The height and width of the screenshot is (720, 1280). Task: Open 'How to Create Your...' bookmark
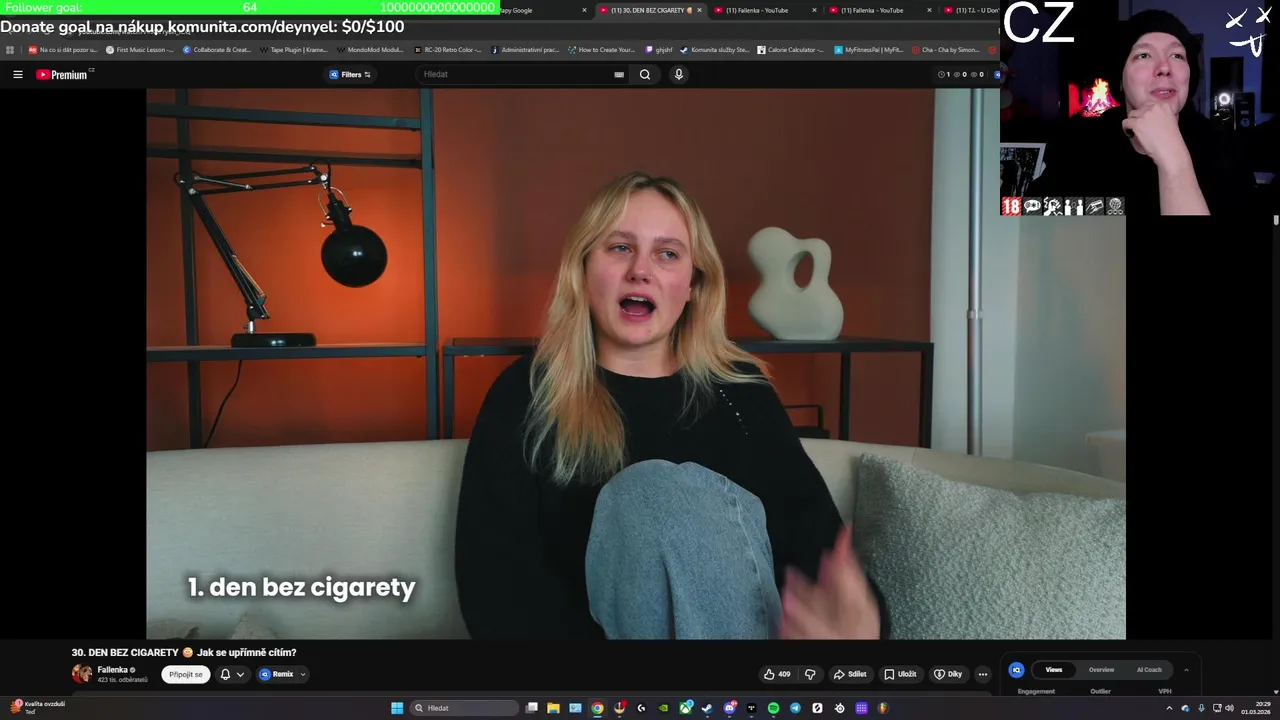602,49
